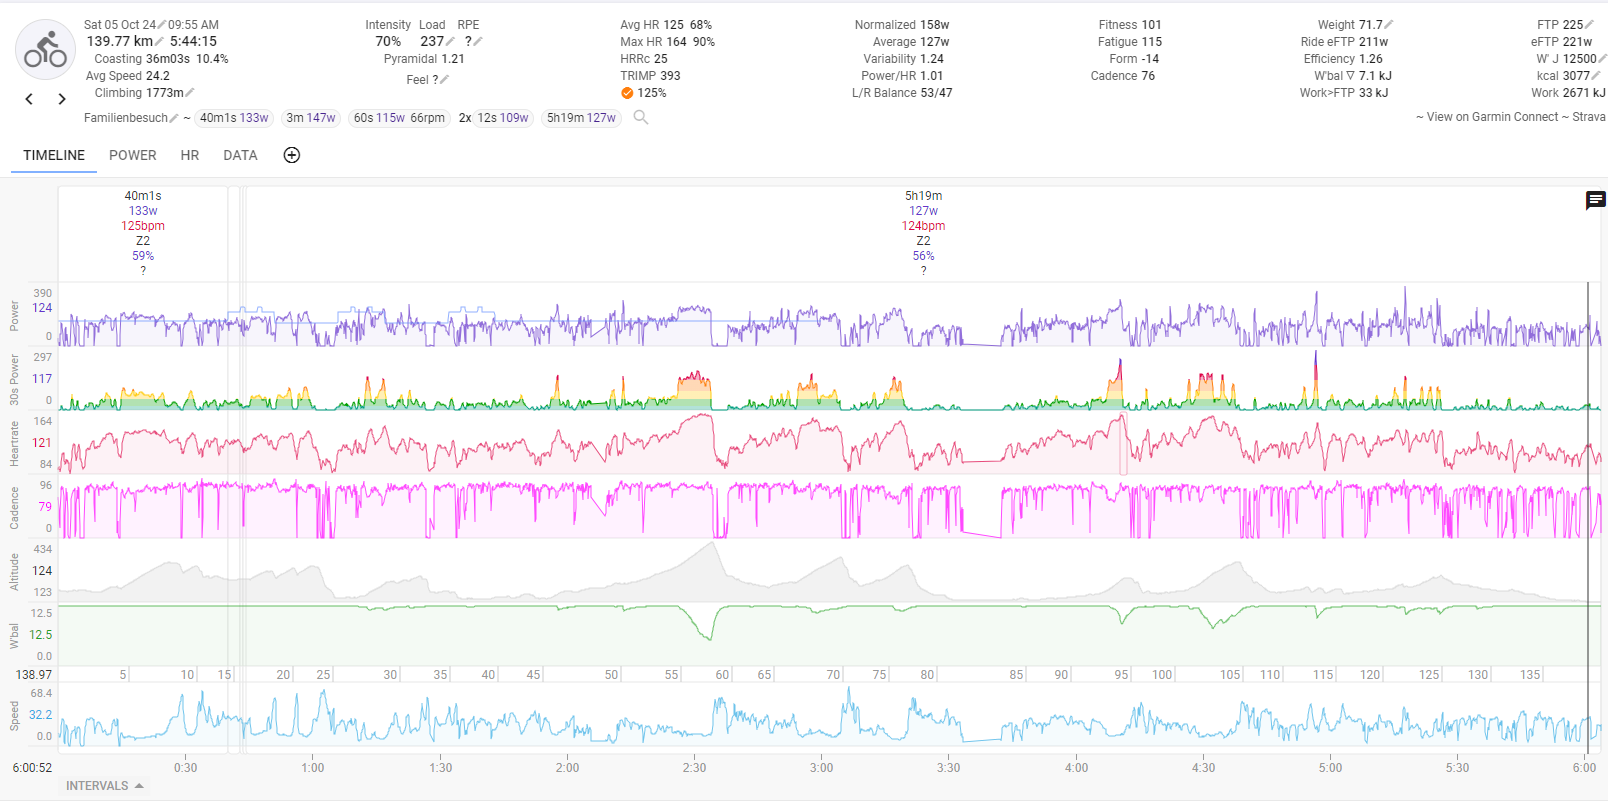Switch to the POWER tab
Screen dimensions: 1608x805
[x=132, y=155]
